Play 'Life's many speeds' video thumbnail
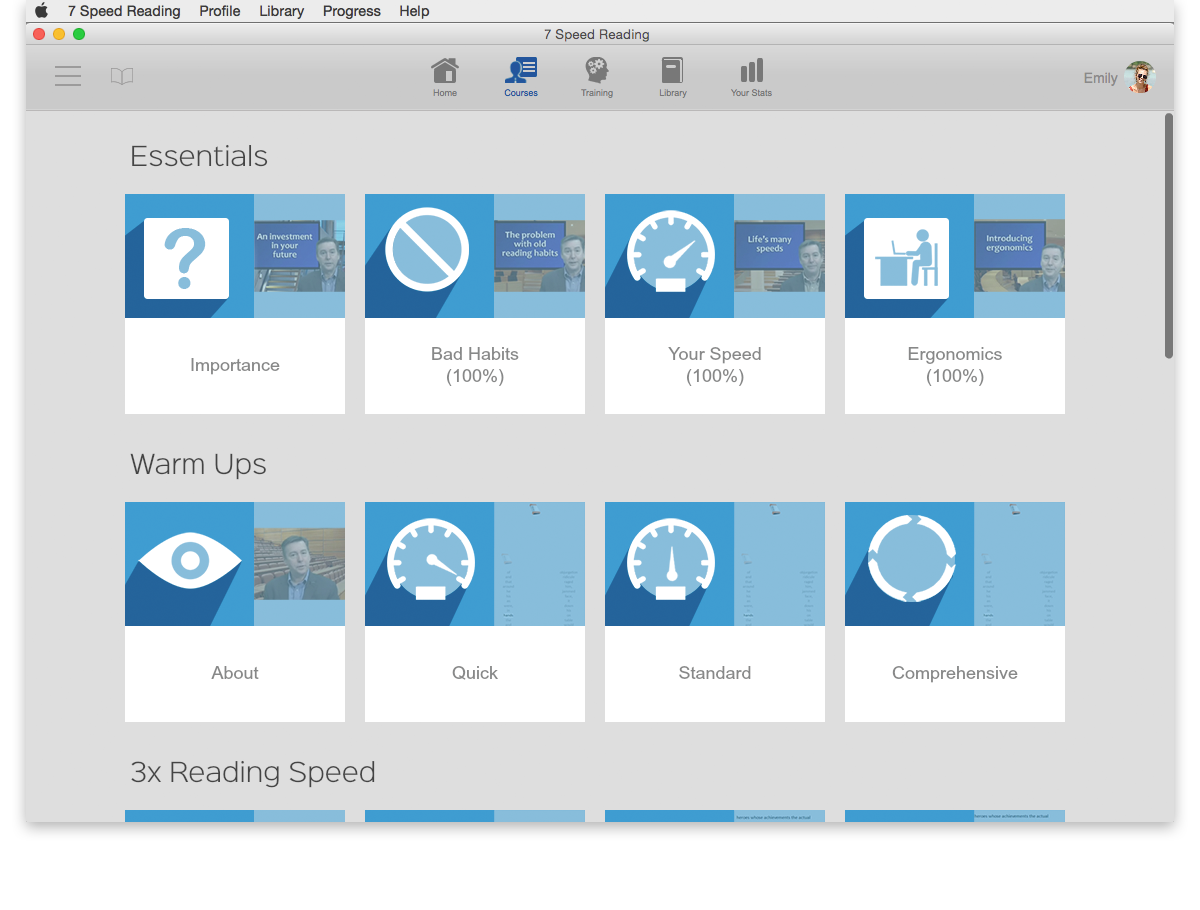Viewport: 1200px width, 910px height. [779, 256]
